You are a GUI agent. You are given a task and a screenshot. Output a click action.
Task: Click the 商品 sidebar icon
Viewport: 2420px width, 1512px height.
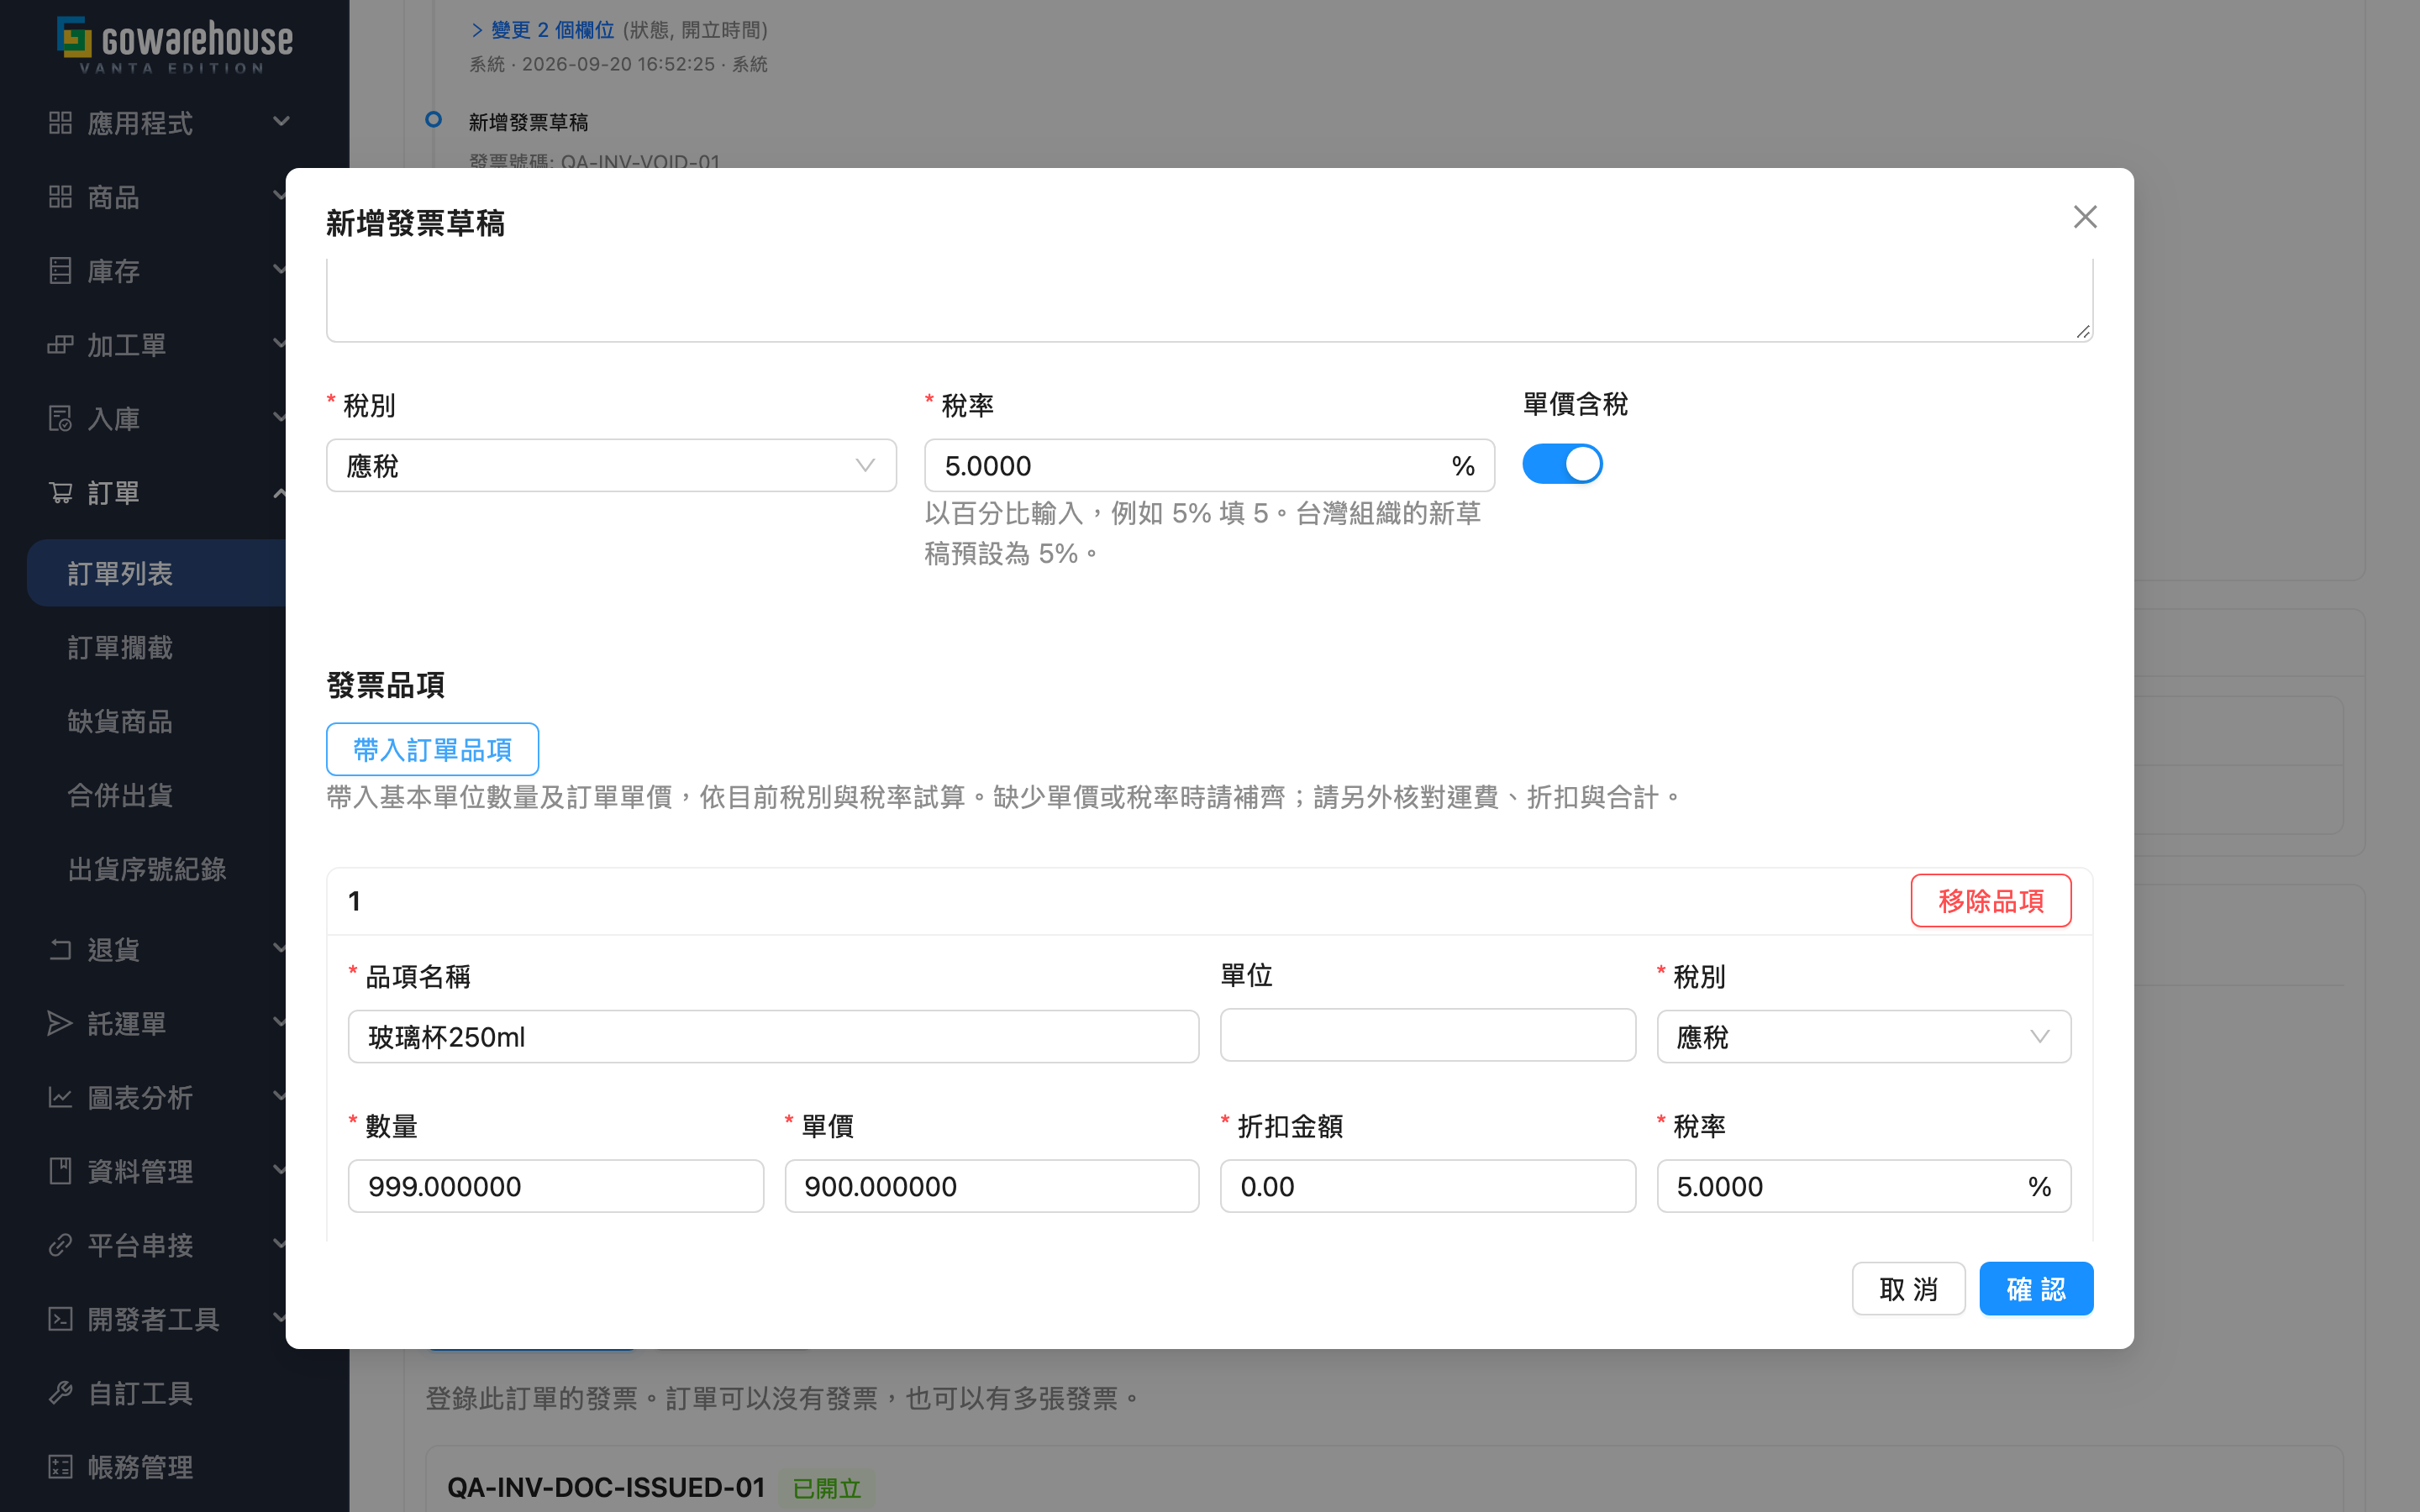click(60, 196)
